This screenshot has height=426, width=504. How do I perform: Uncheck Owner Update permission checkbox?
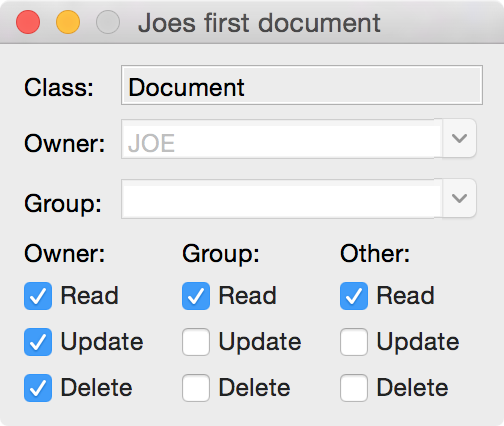[x=38, y=342]
